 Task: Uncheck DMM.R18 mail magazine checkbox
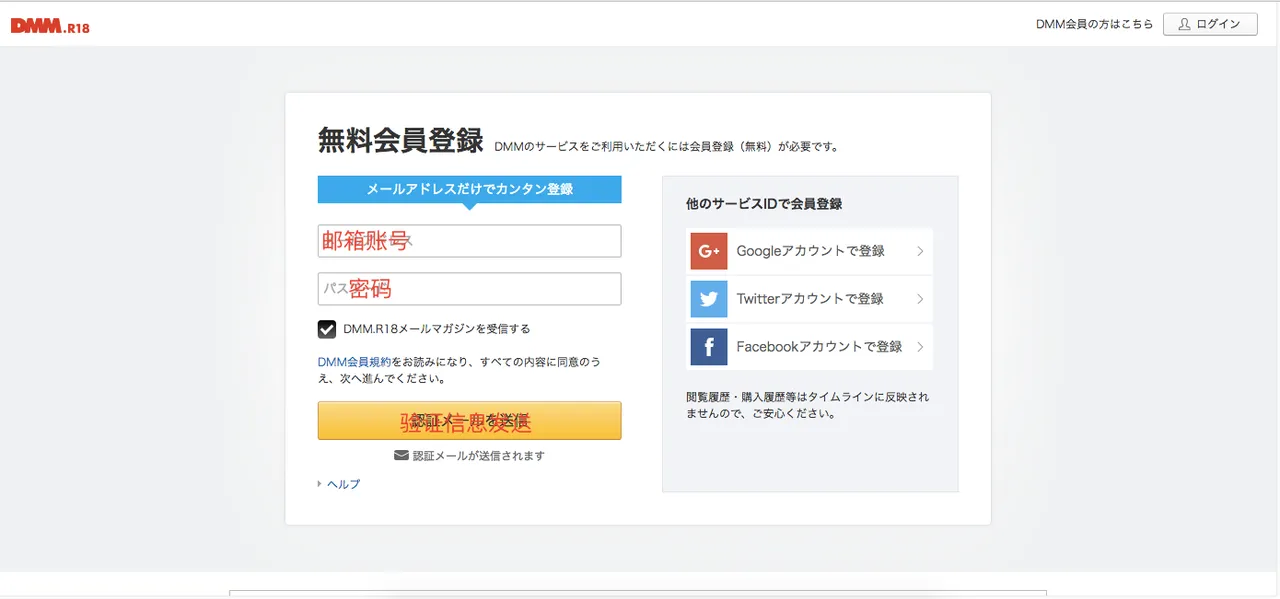tap(327, 329)
